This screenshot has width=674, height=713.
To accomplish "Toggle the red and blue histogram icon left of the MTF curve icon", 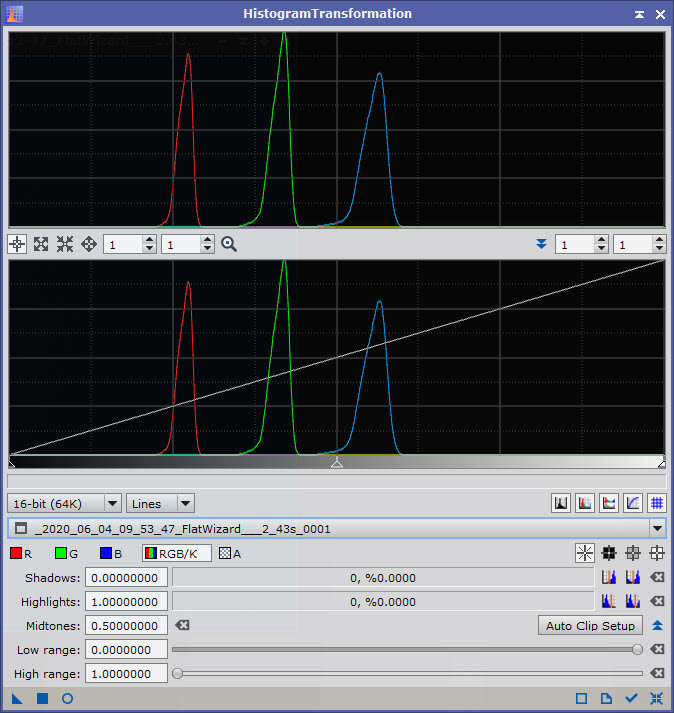I will (x=609, y=503).
